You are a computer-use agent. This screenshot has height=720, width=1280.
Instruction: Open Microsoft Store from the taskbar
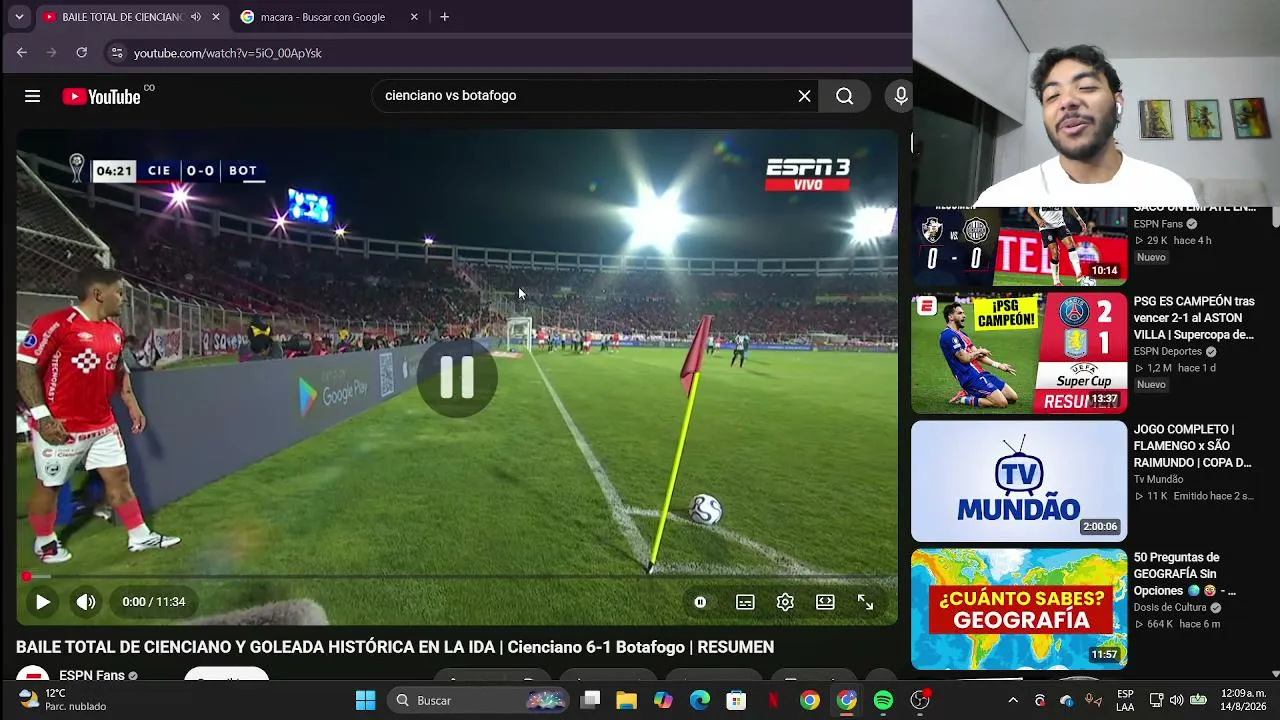[736, 700]
